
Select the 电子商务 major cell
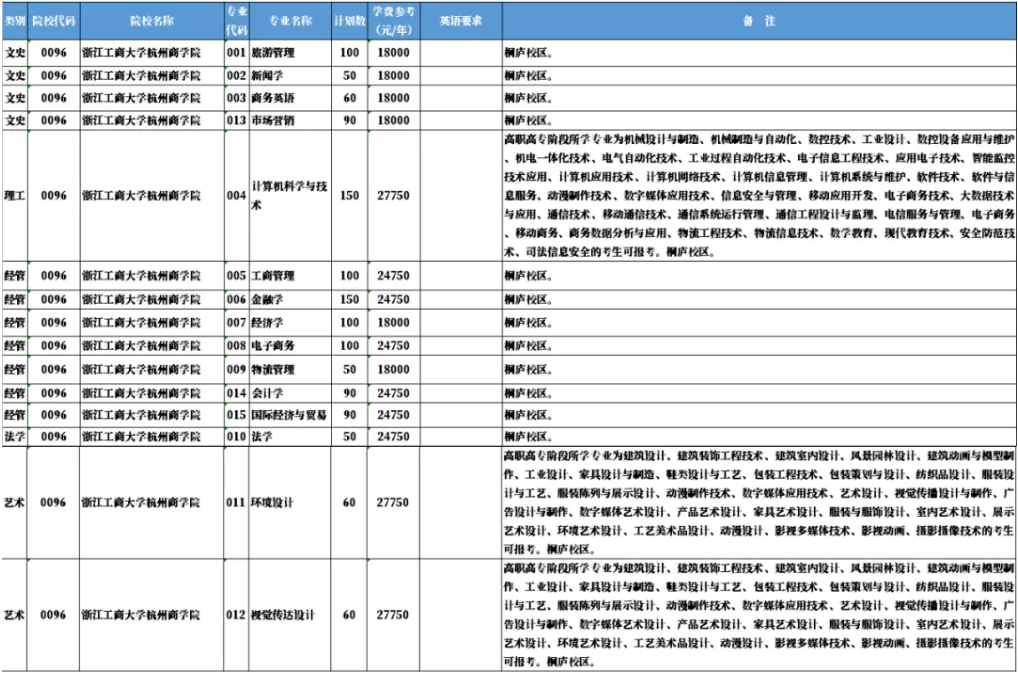click(272, 345)
